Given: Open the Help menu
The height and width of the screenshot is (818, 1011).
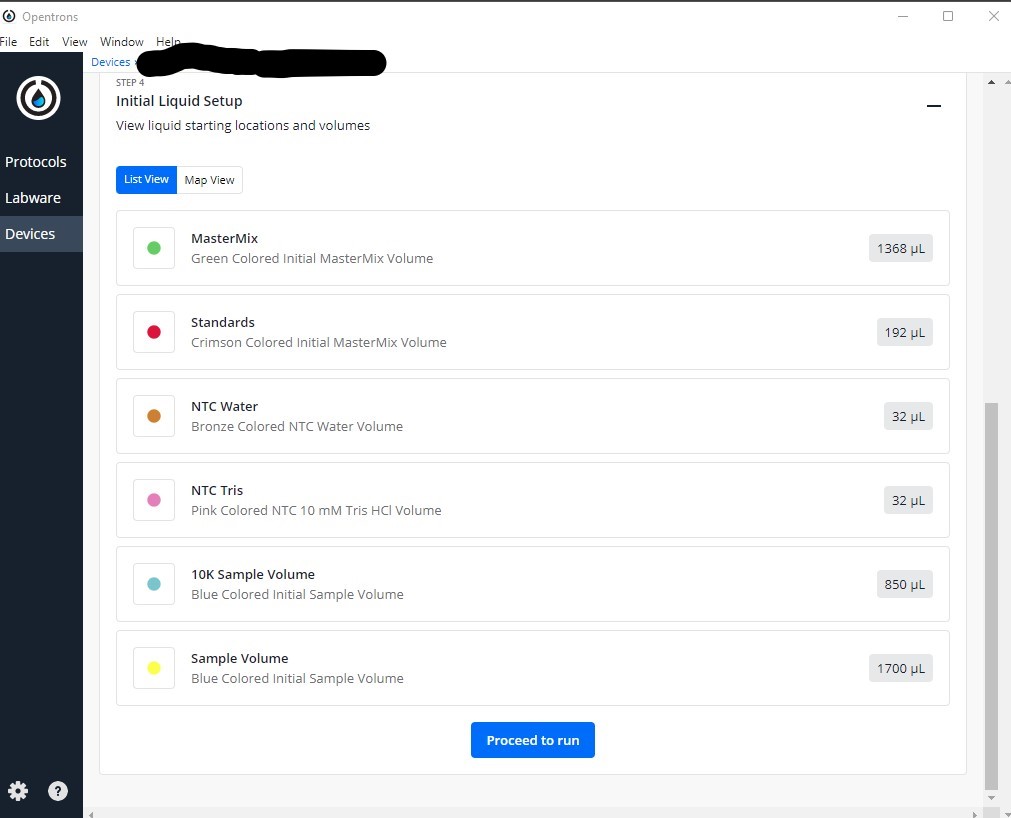Looking at the screenshot, I should pyautogui.click(x=168, y=42).
